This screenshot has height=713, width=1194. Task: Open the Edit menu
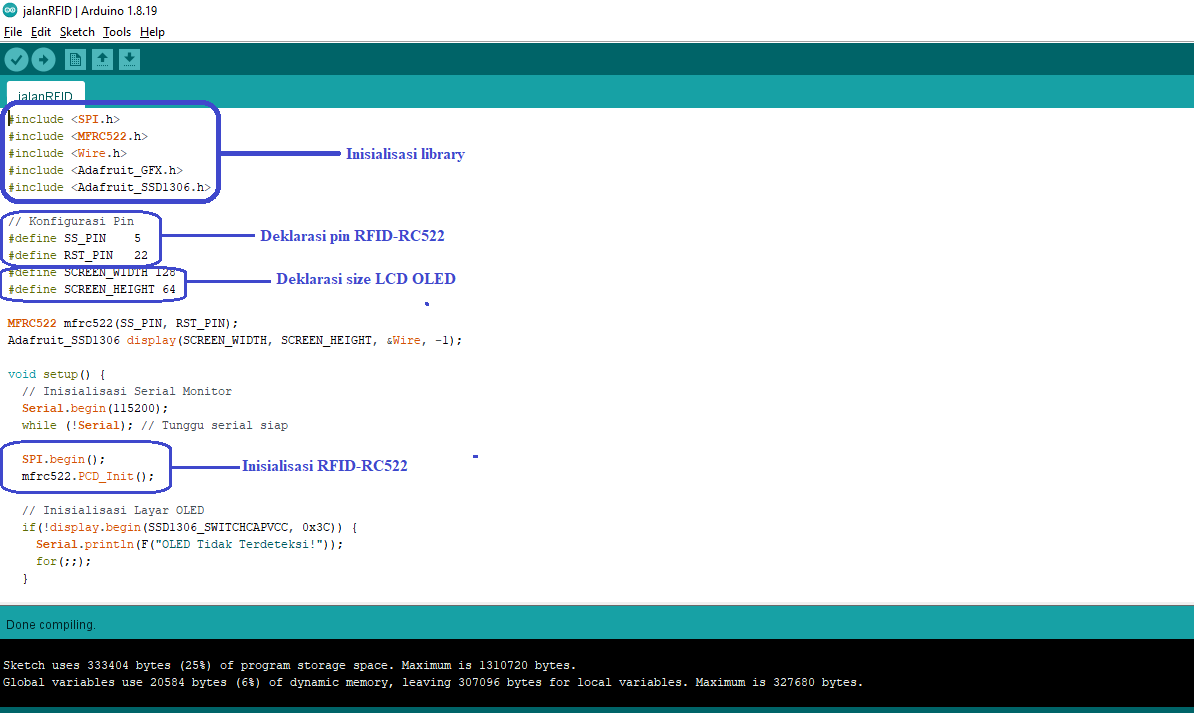coord(41,32)
